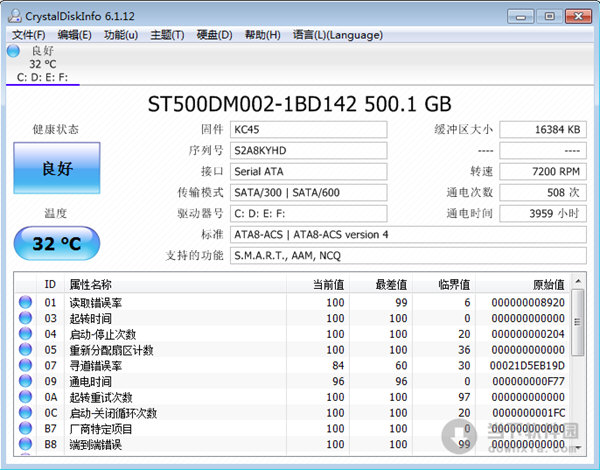
Task: Select the disk status orb above C: D: E: F:
Action: click(13, 51)
